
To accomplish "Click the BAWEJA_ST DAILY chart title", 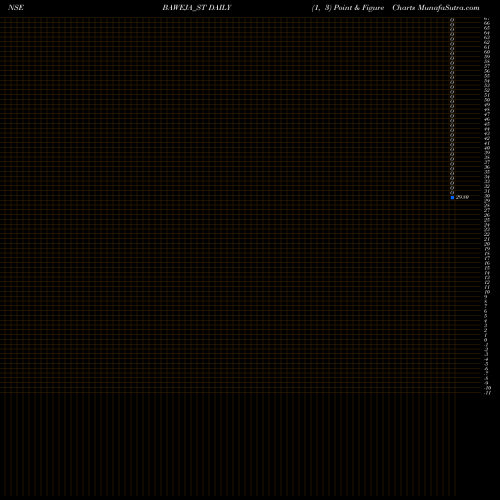I will tap(197, 8).
